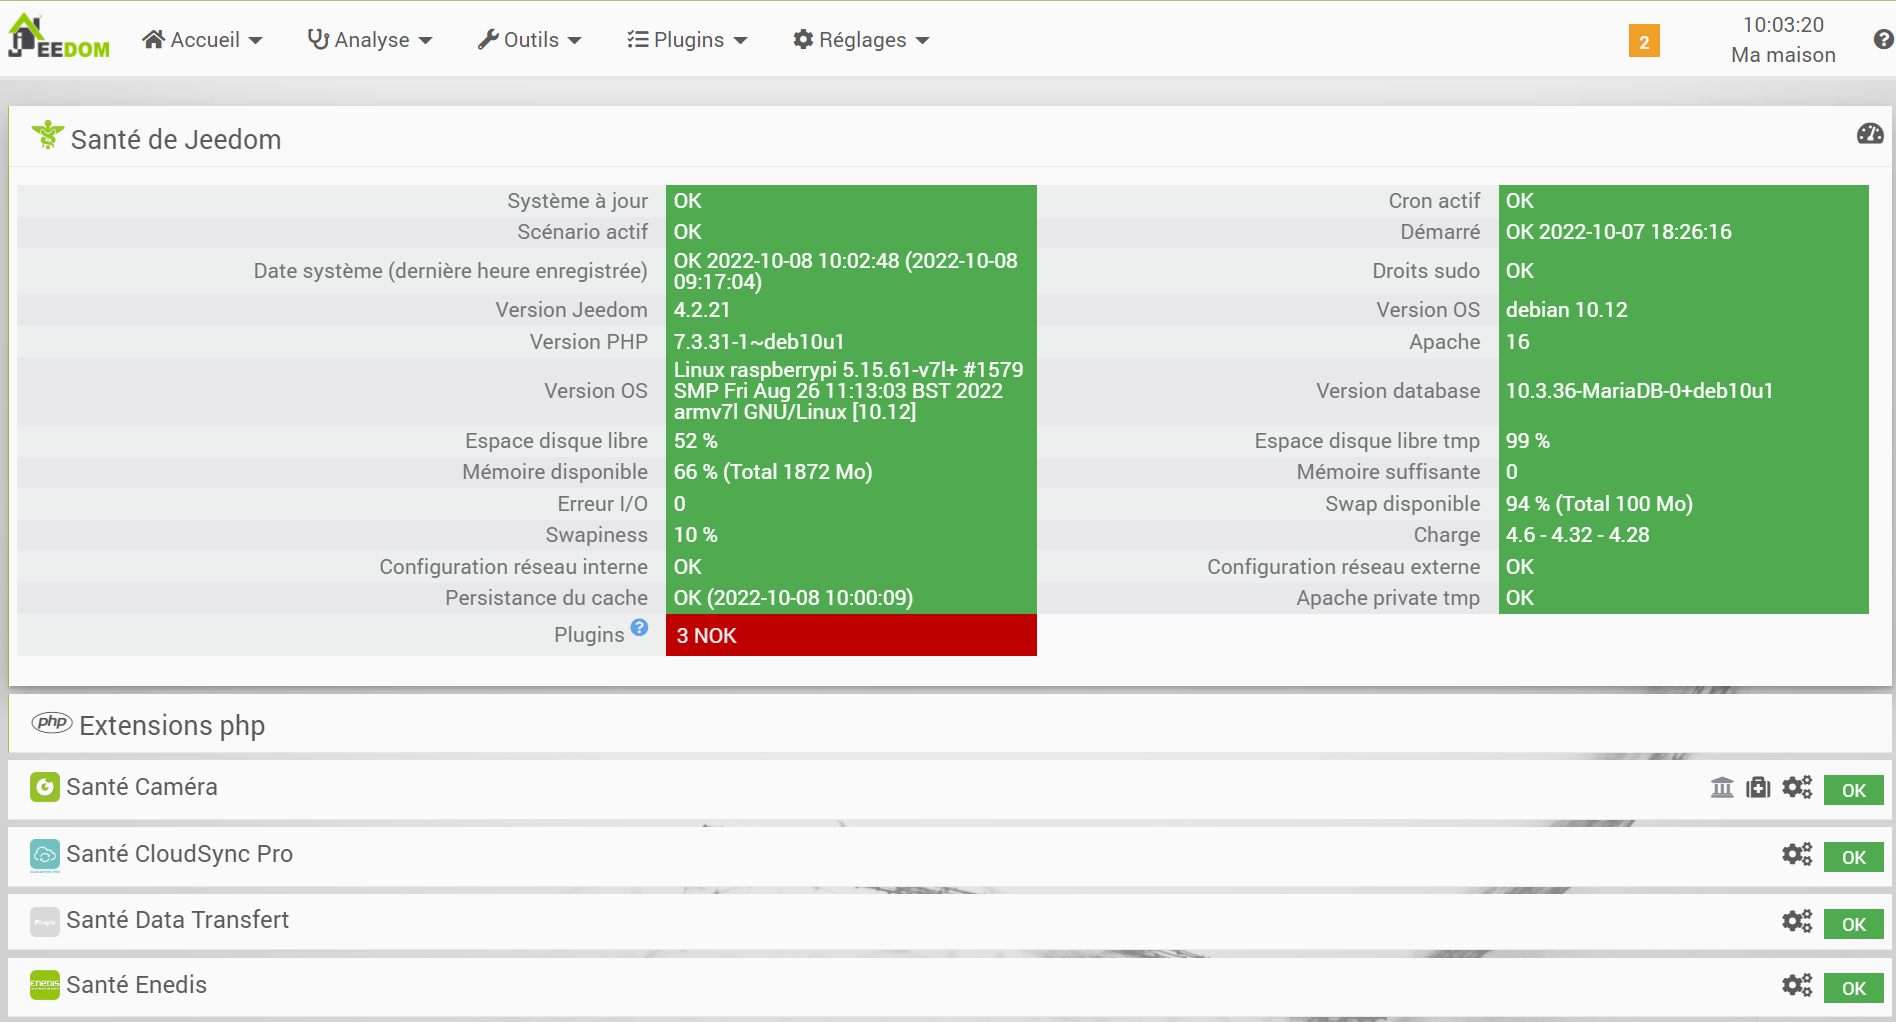Open the Analyse menu
Viewport: 1896px width, 1022px height.
pyautogui.click(x=370, y=40)
